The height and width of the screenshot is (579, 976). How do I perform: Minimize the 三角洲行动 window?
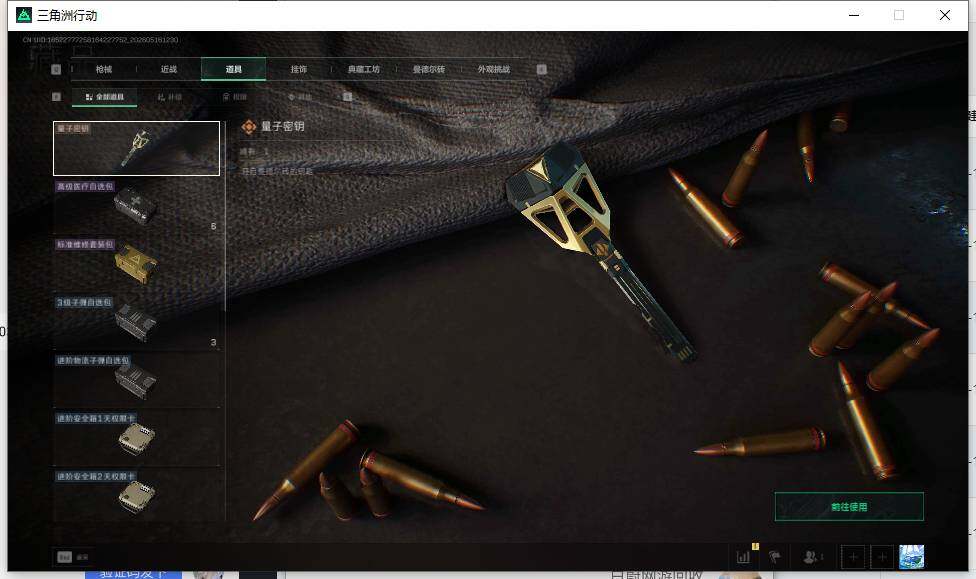[x=854, y=15]
